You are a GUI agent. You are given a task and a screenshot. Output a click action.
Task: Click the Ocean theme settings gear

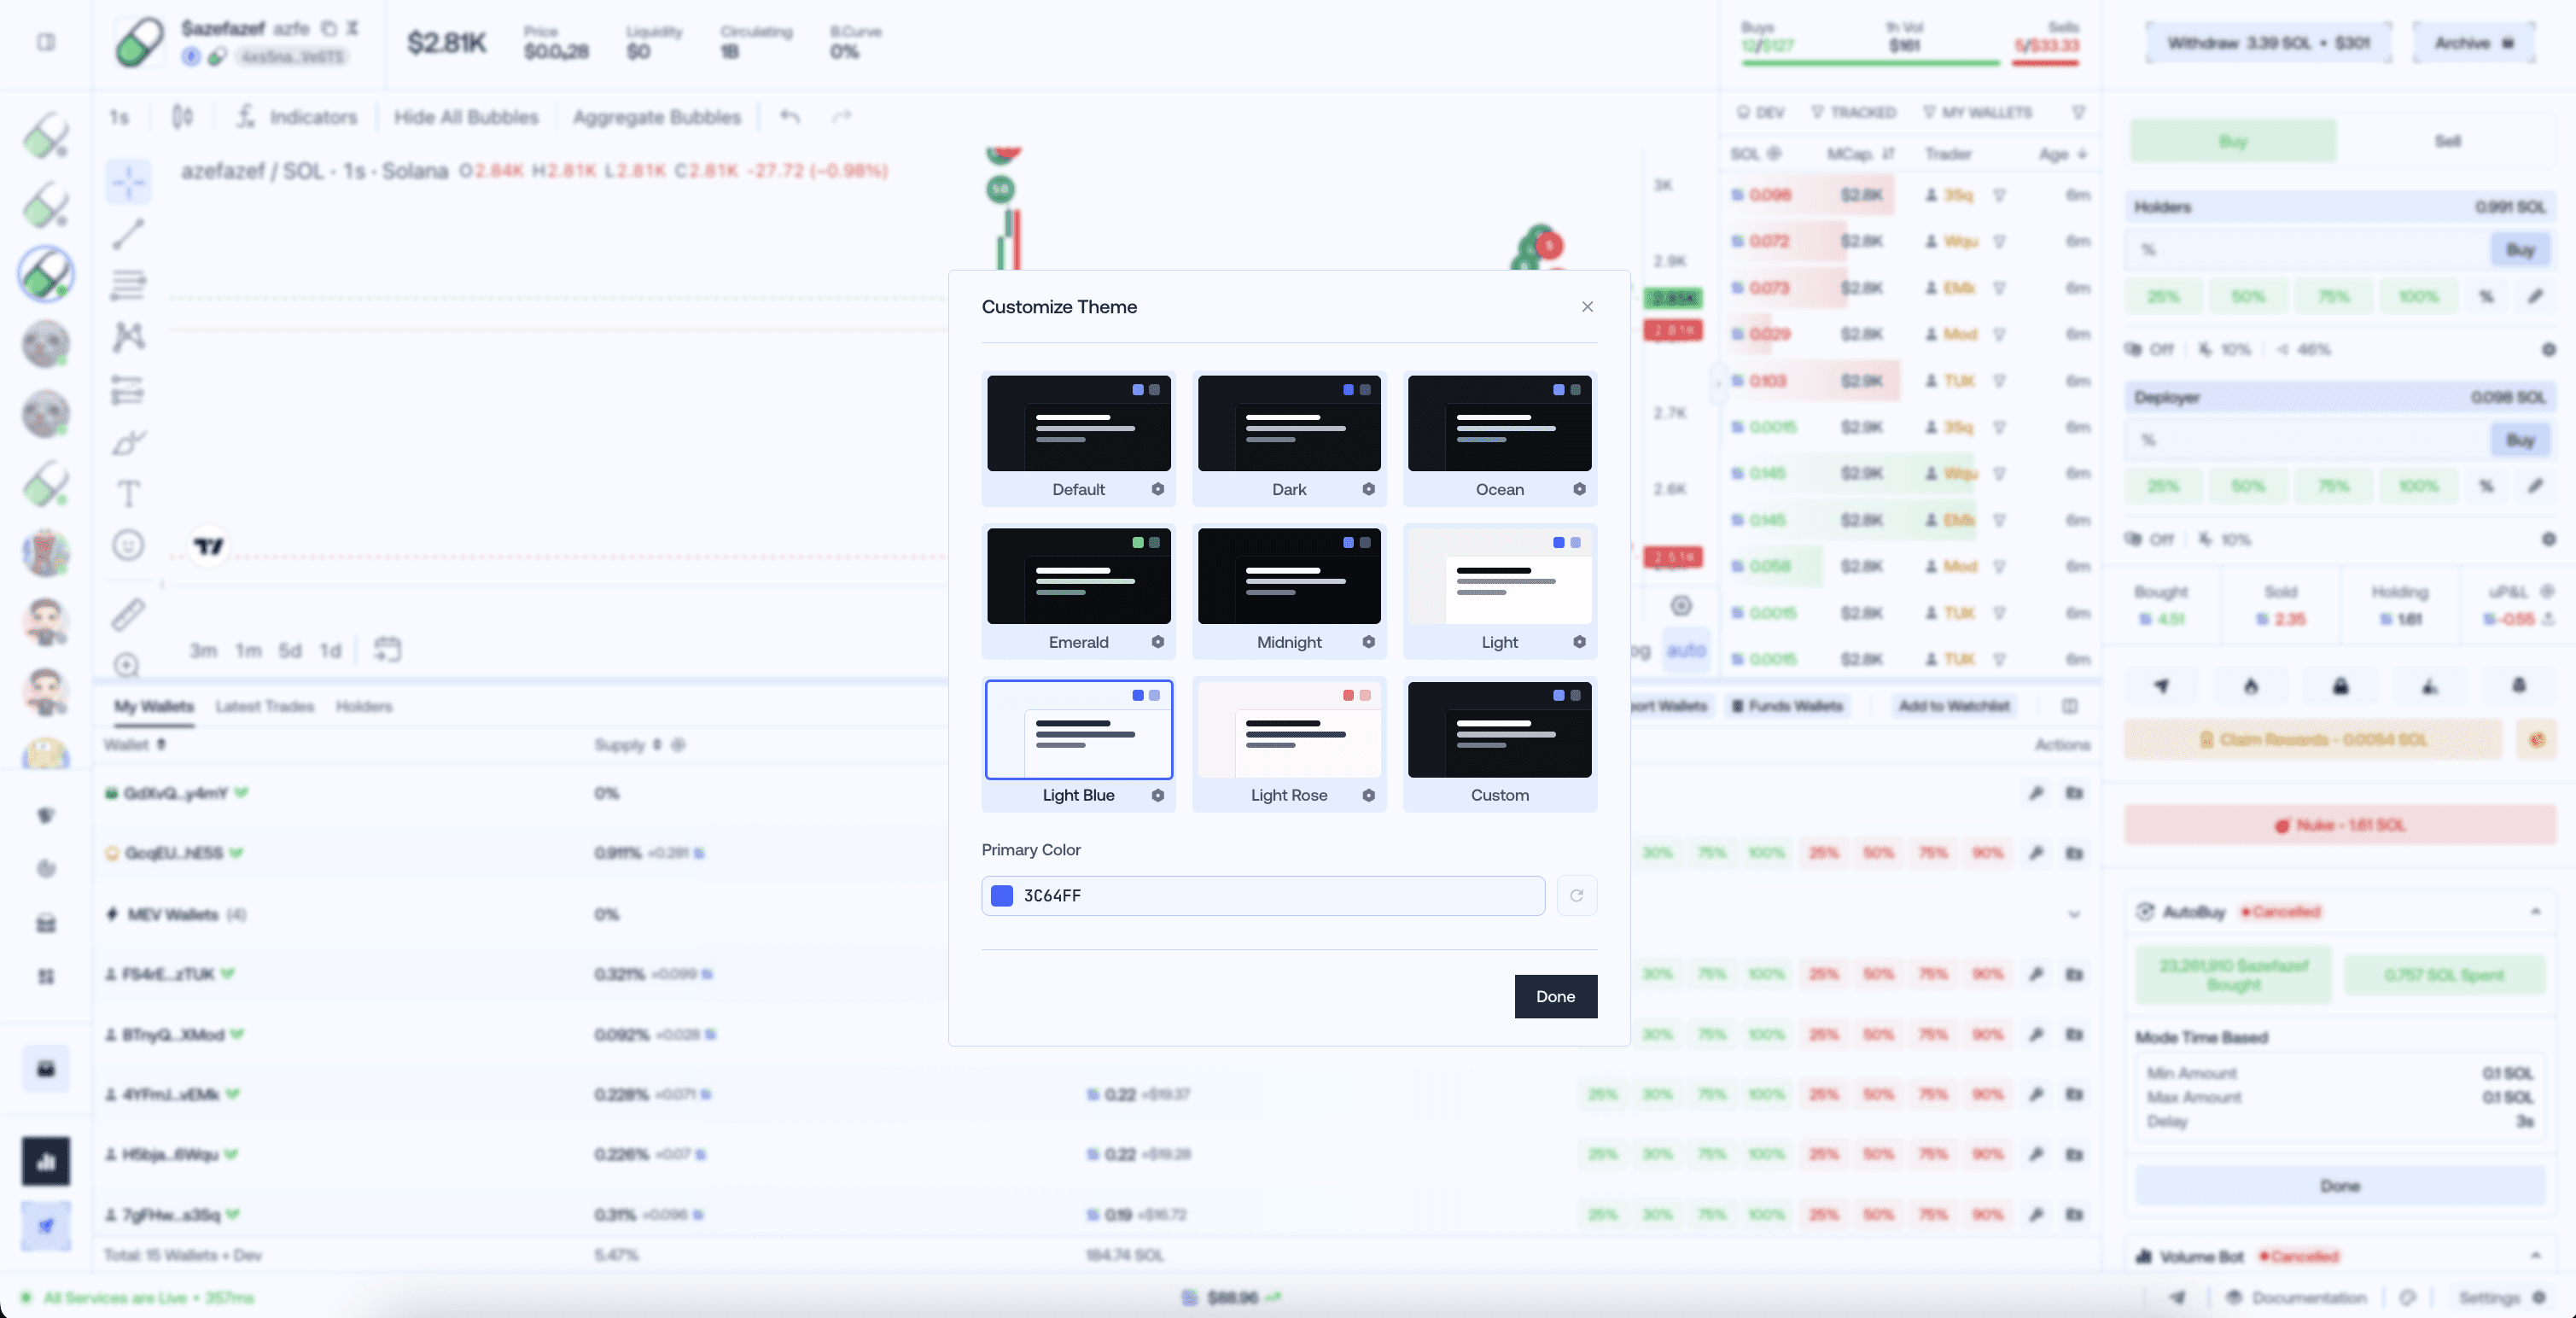pyautogui.click(x=1579, y=489)
